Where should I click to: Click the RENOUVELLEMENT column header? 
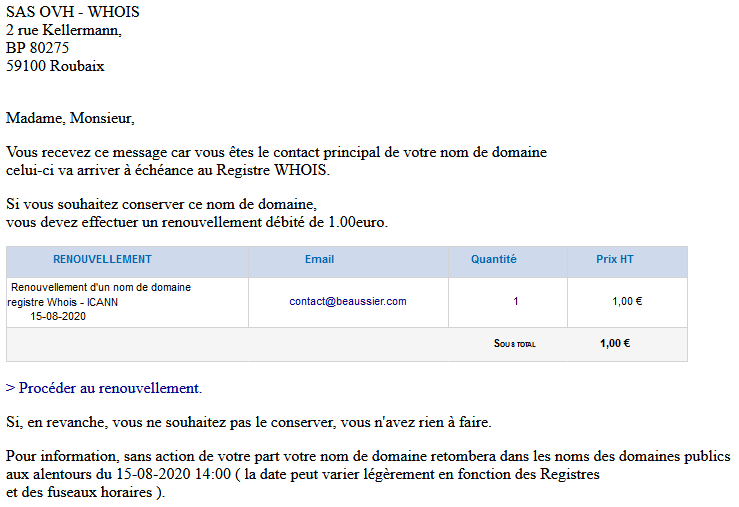click(102, 260)
